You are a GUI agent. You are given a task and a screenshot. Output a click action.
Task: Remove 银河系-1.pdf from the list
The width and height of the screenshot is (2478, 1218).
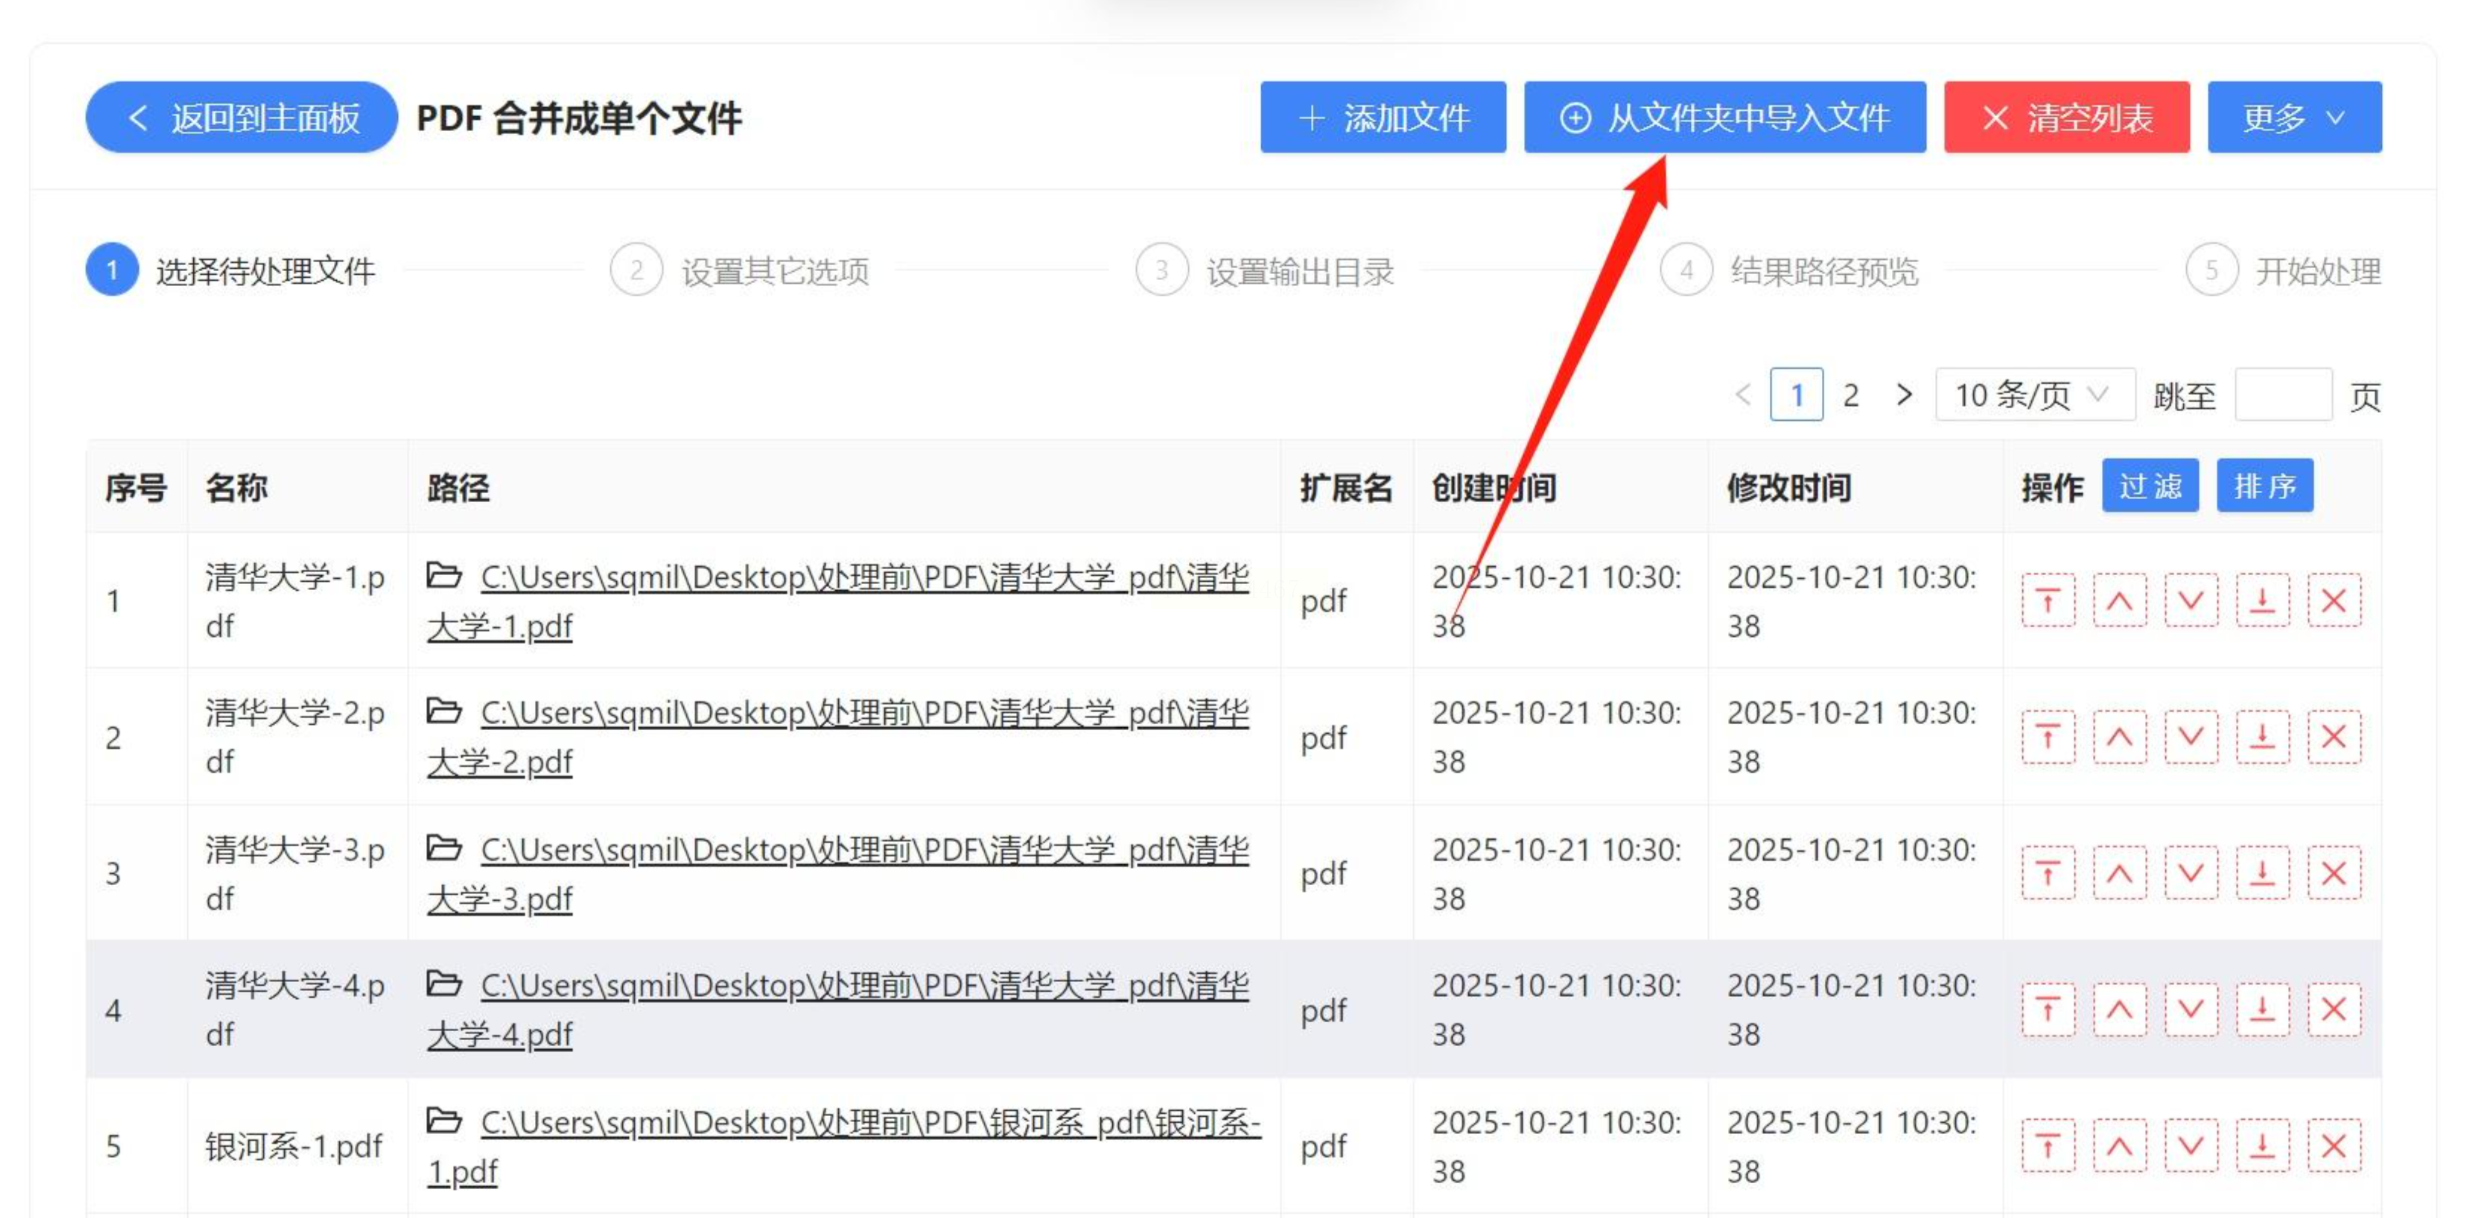pyautogui.click(x=2333, y=1146)
